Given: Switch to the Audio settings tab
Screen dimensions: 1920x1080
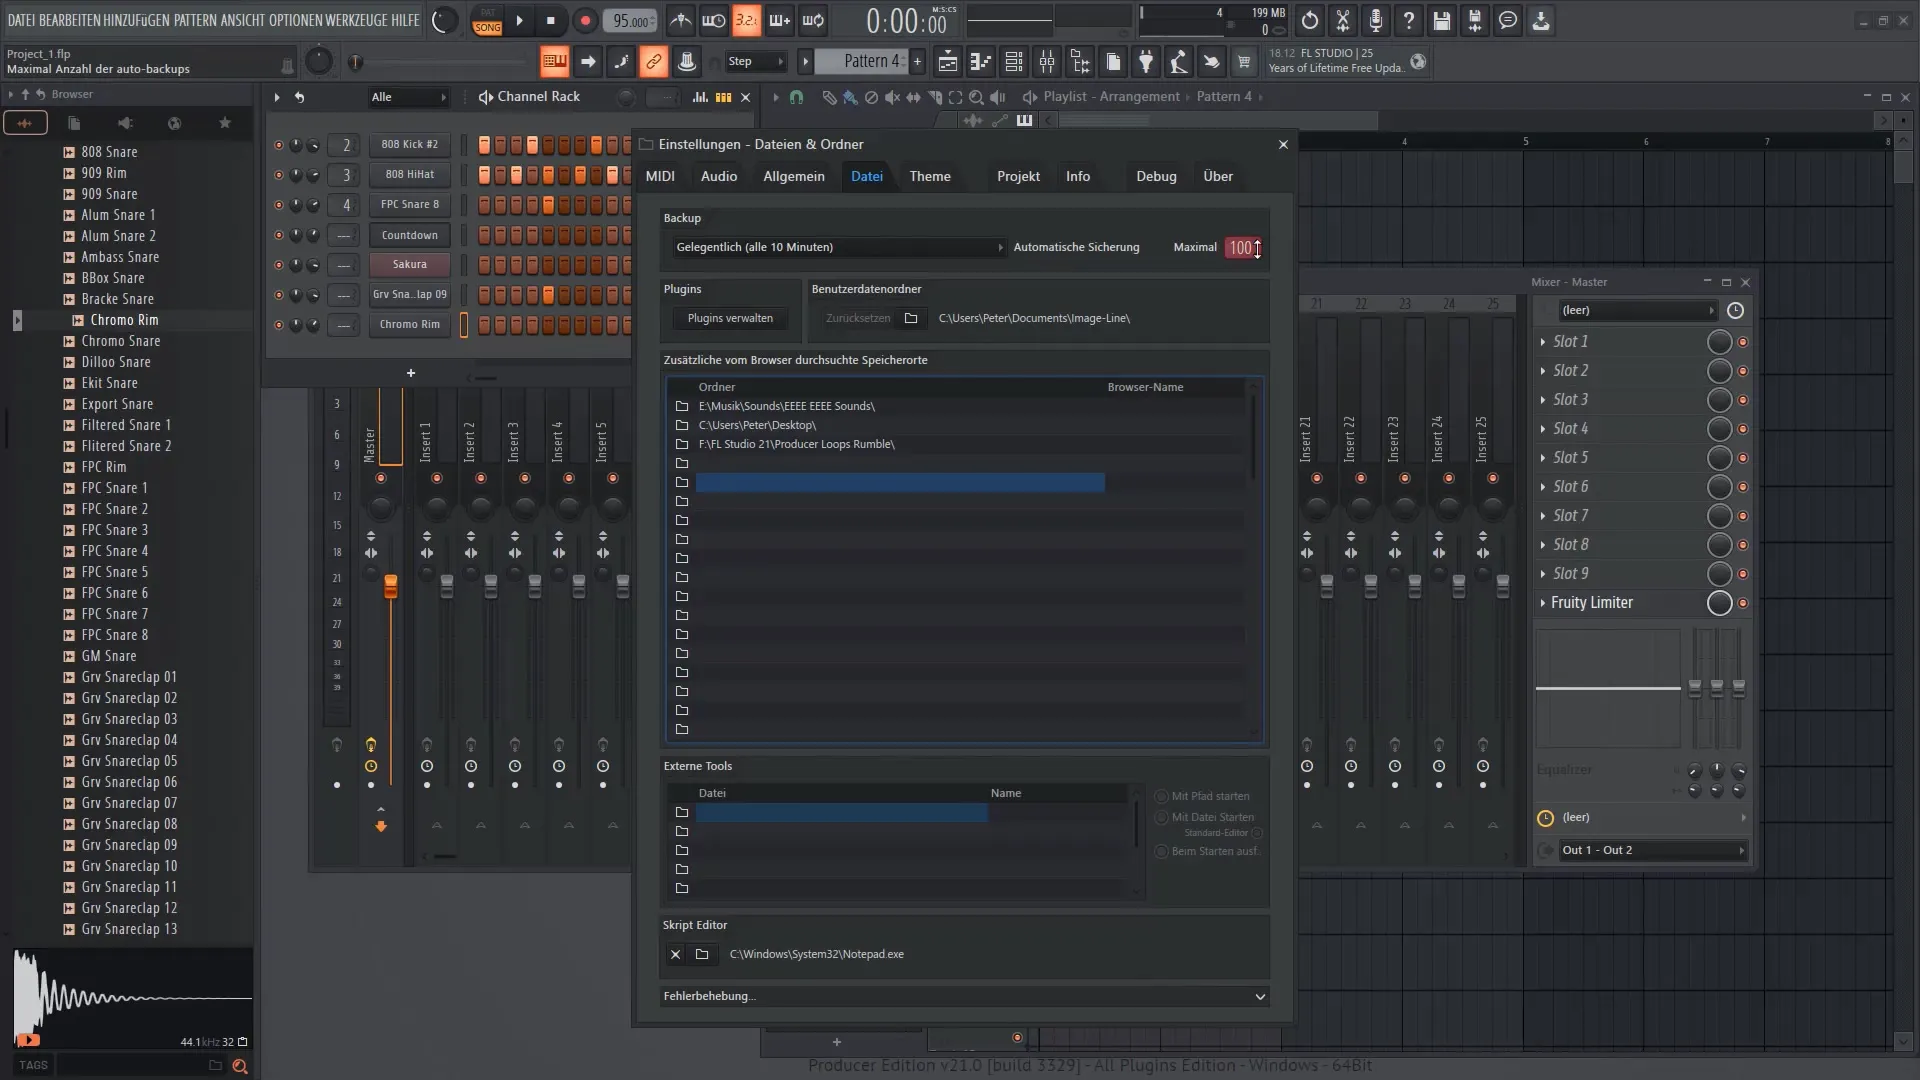Looking at the screenshot, I should 719,176.
